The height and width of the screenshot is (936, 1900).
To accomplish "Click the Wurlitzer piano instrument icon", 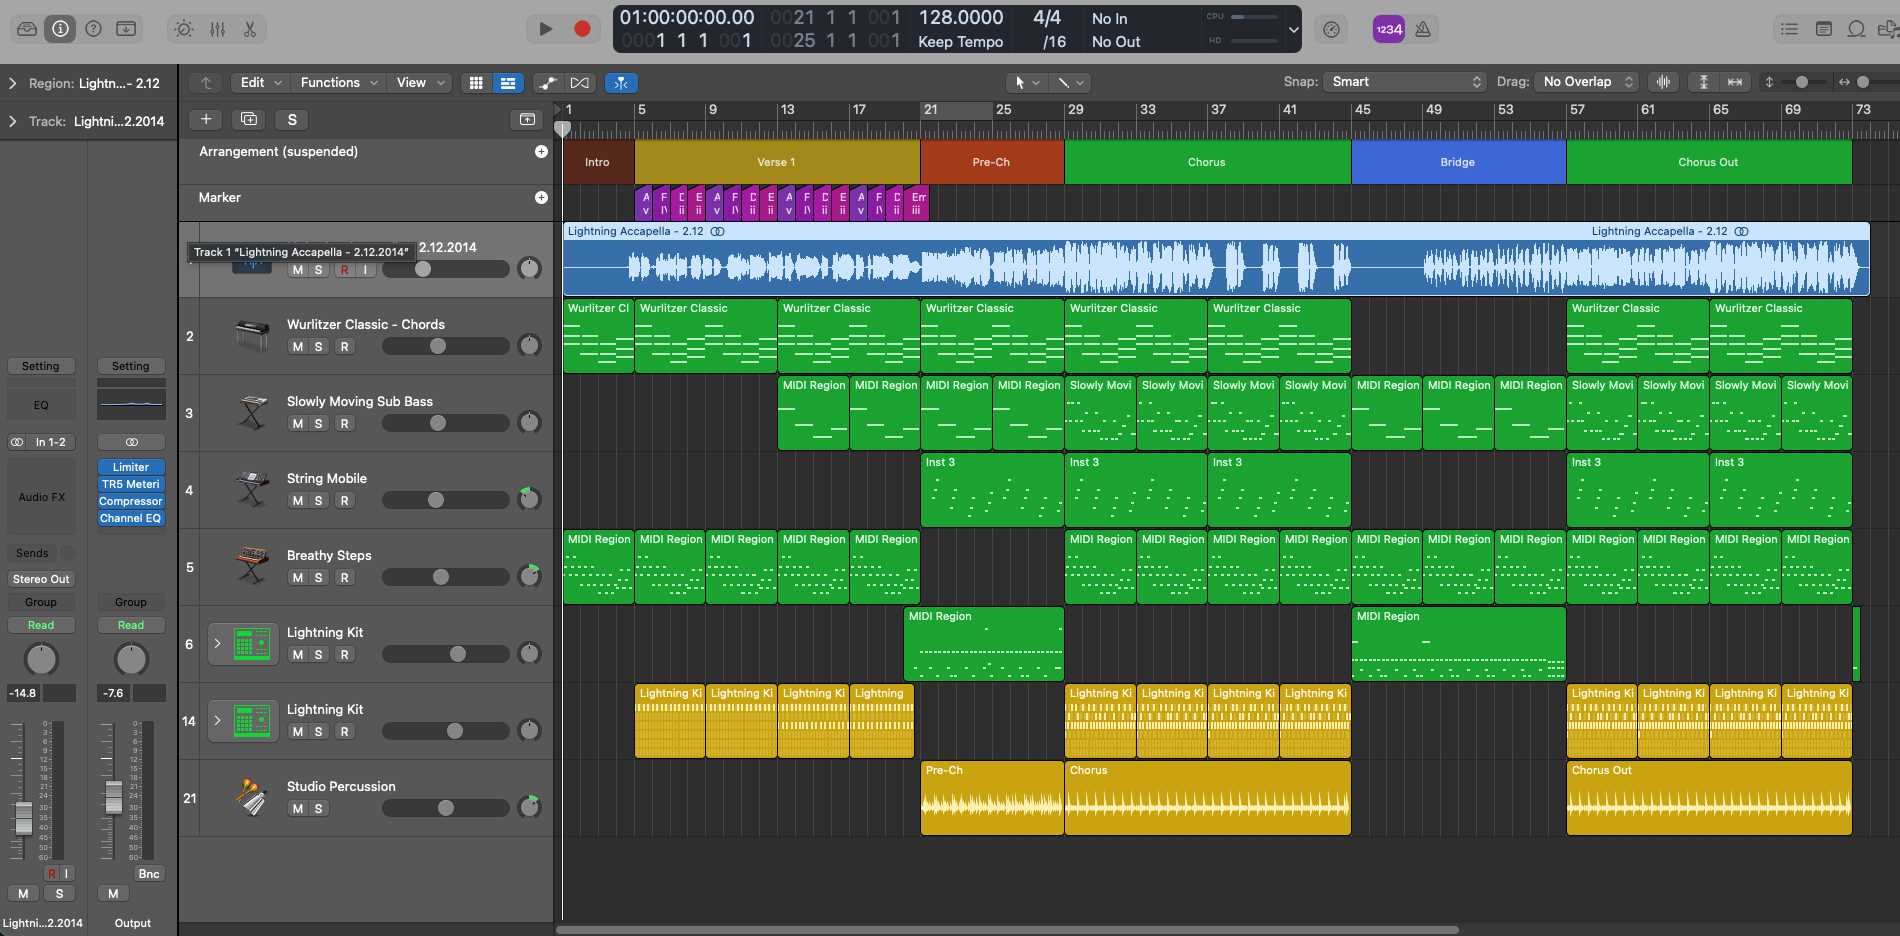I will click(252, 336).
